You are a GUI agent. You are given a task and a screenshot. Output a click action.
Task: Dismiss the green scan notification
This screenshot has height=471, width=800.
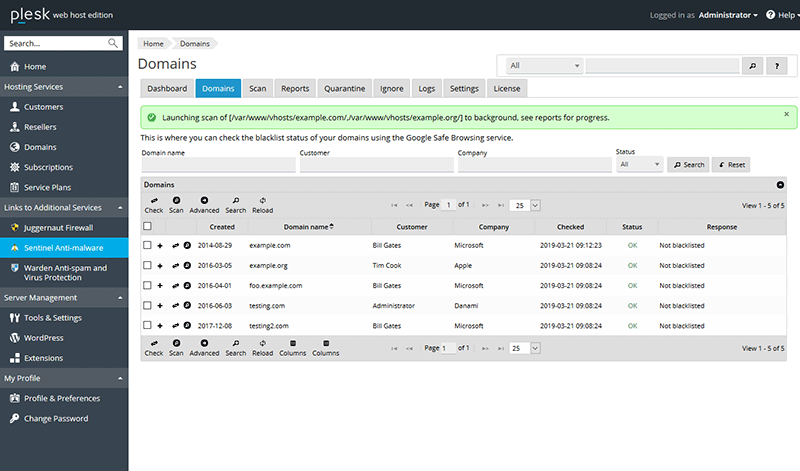786,114
